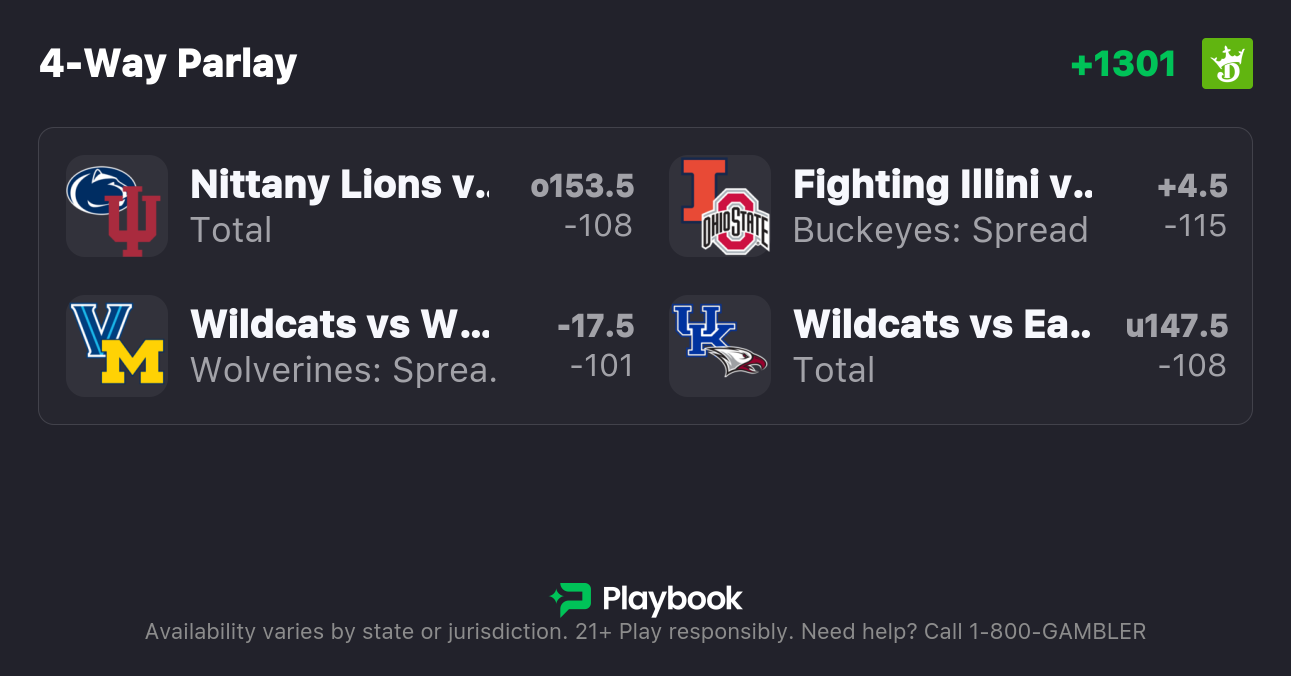Click the Penn State and Indiana logos icon
Screen dimensions: 1291x676
[x=116, y=206]
